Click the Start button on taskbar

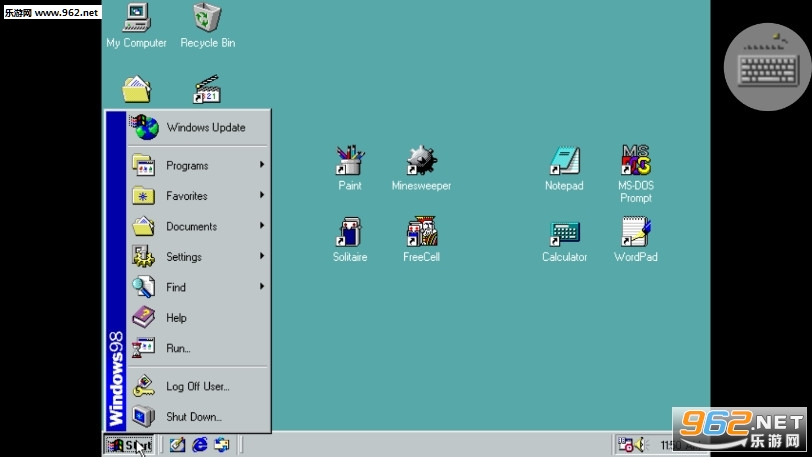click(x=130, y=444)
